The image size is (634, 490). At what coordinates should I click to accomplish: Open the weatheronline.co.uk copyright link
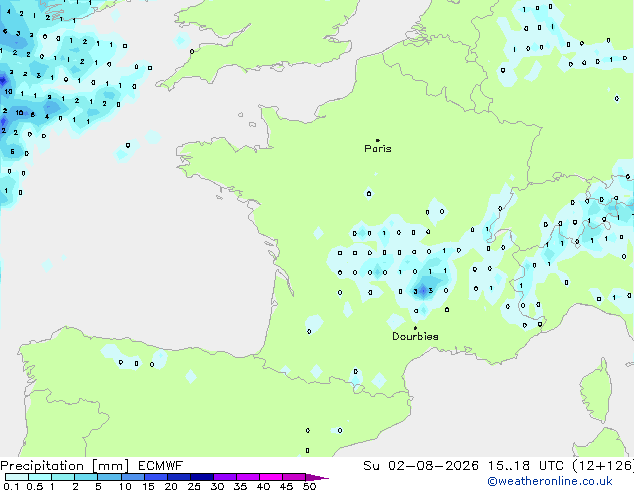550,481
